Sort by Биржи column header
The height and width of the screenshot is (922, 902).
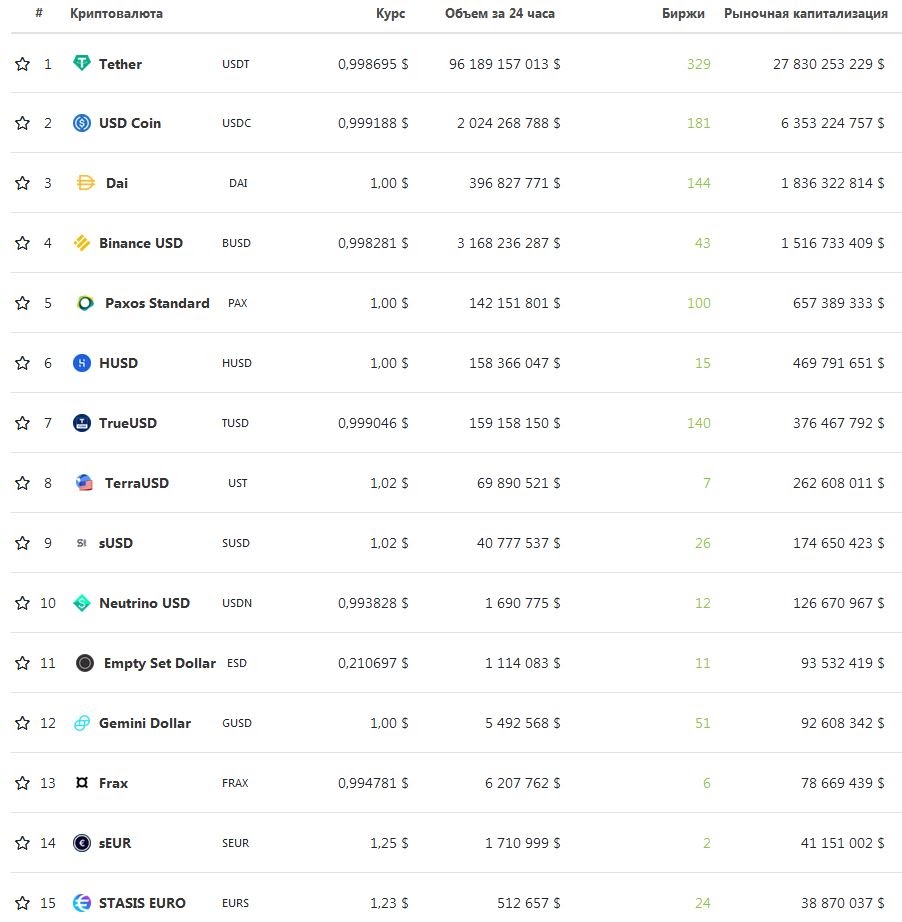click(x=683, y=14)
